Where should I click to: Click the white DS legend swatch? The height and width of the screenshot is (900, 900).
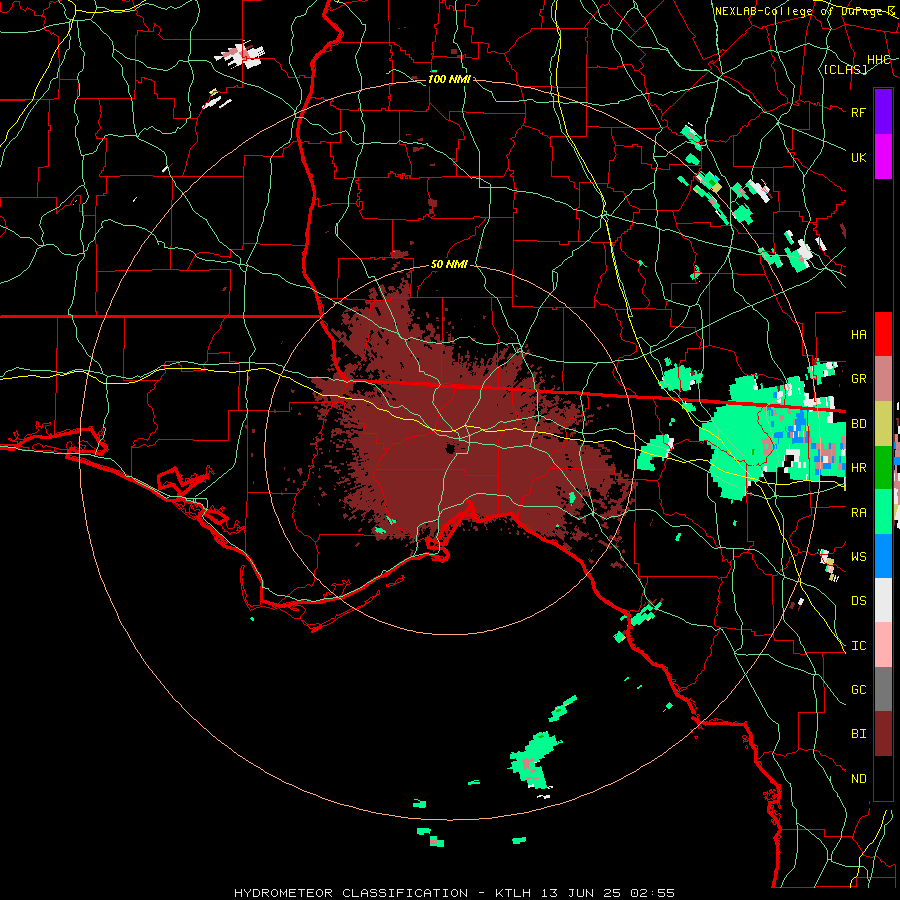(x=883, y=600)
